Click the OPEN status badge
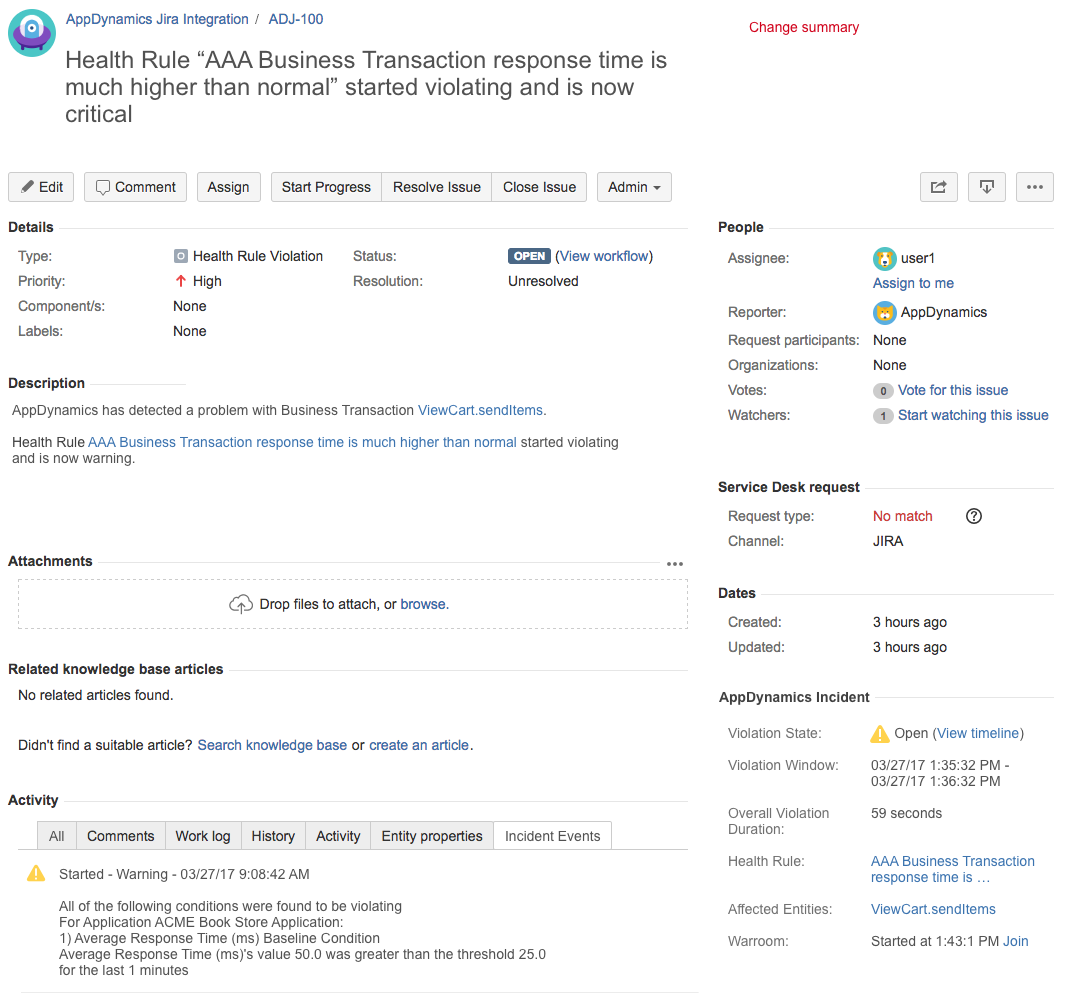This screenshot has width=1068, height=994. click(x=529, y=256)
